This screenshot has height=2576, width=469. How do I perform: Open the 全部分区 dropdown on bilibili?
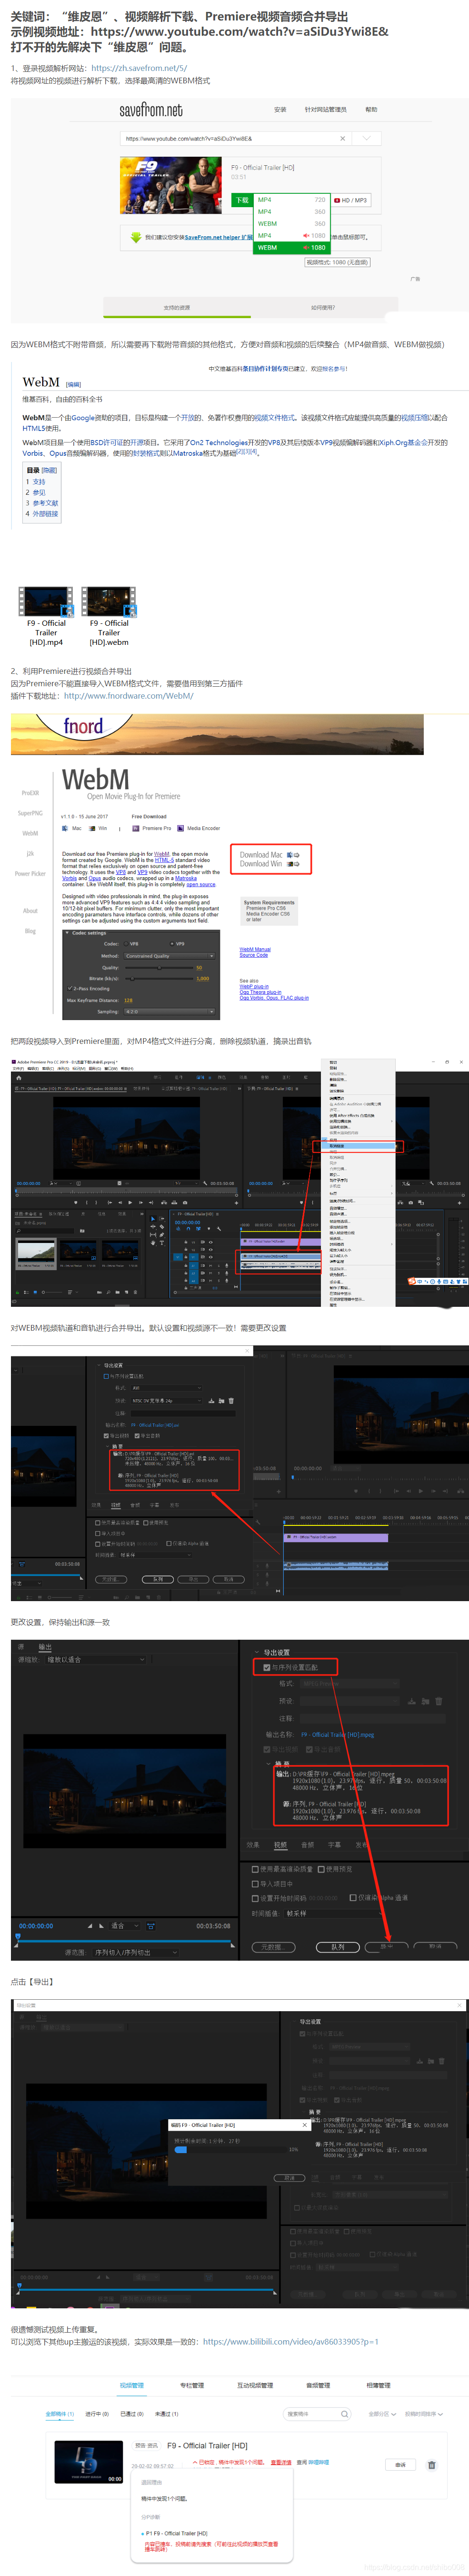click(383, 2414)
